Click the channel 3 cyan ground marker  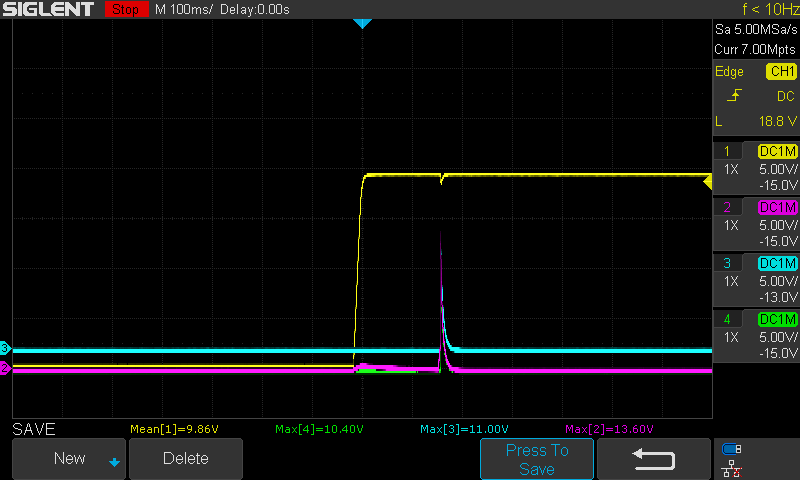tap(5, 348)
